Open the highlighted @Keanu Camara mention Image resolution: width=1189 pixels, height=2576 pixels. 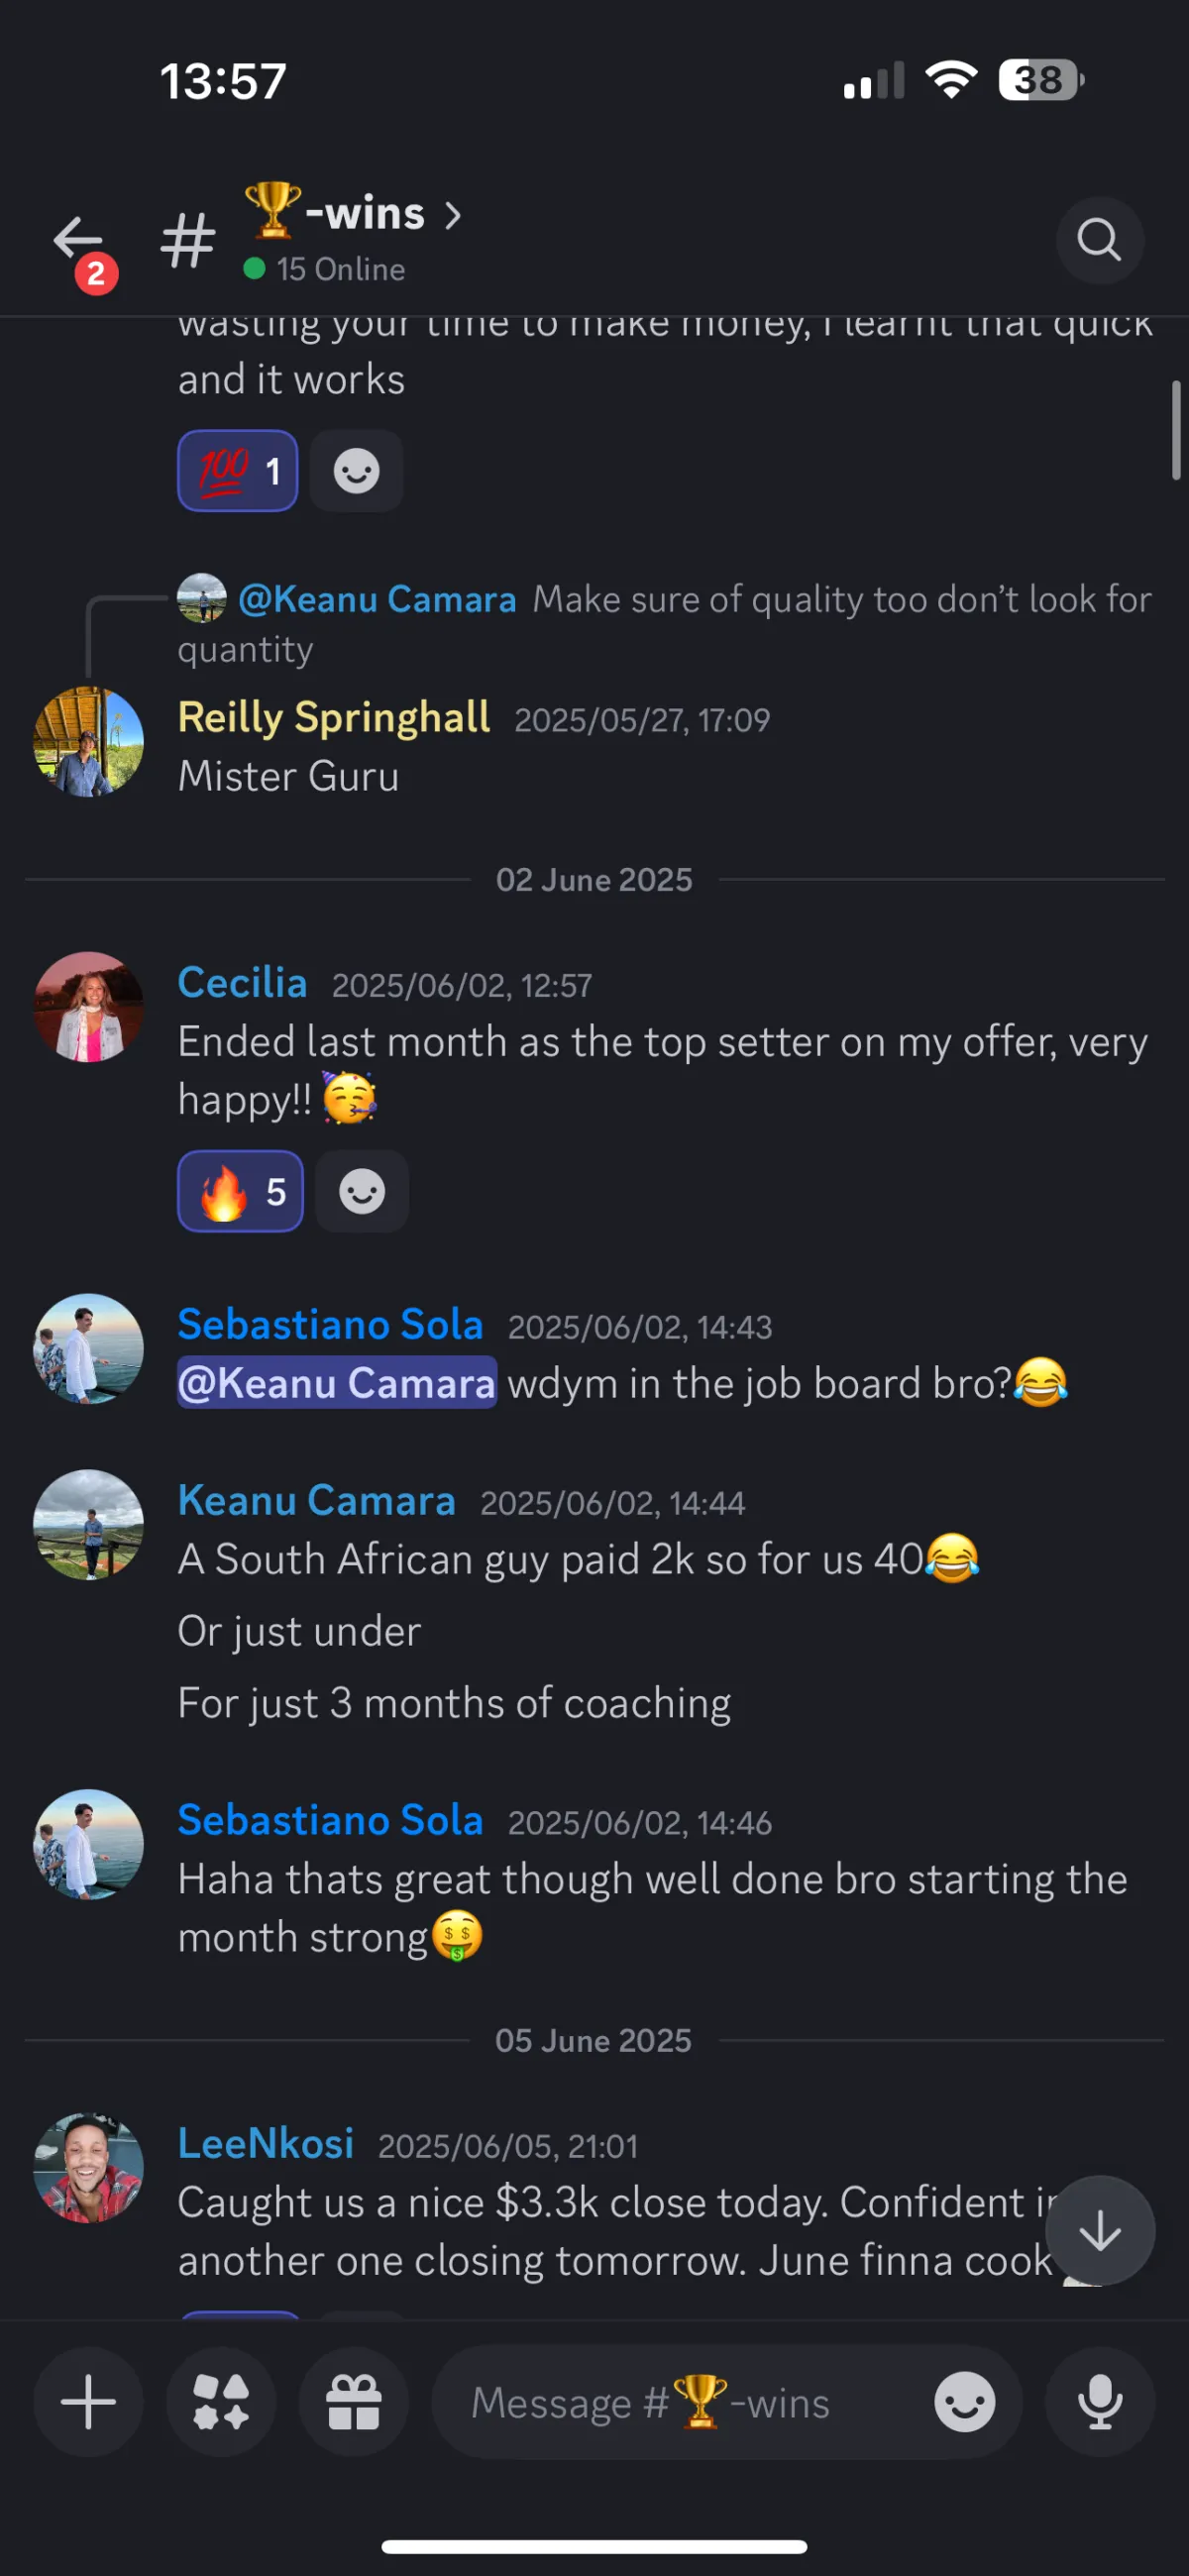tap(337, 1383)
